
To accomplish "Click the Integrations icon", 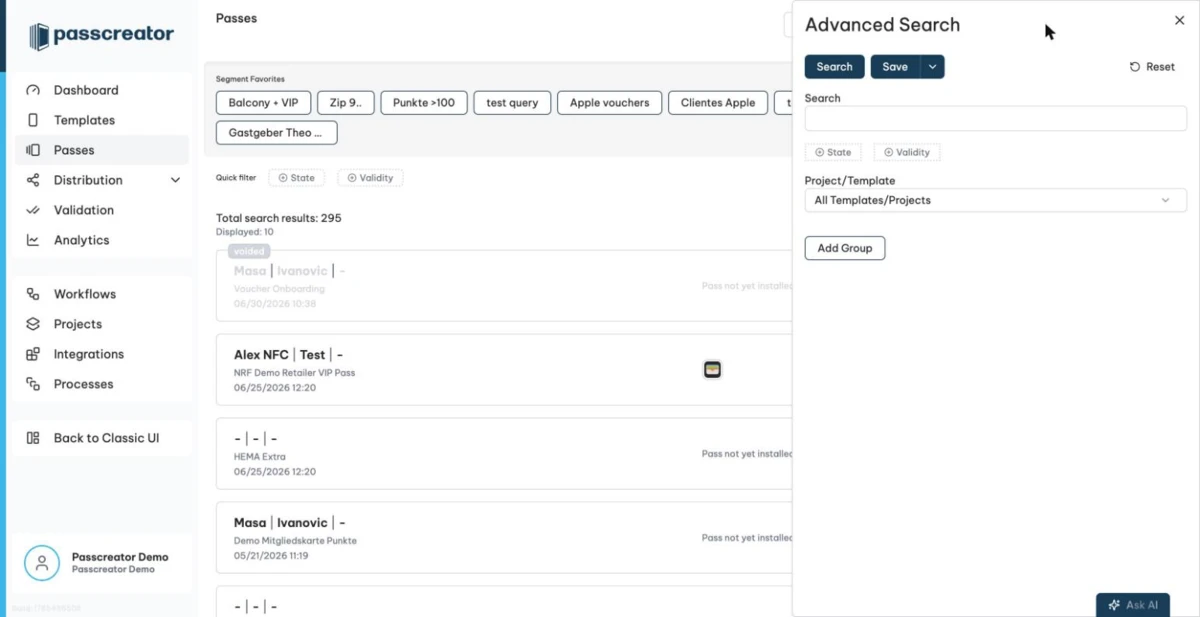I will 33,354.
